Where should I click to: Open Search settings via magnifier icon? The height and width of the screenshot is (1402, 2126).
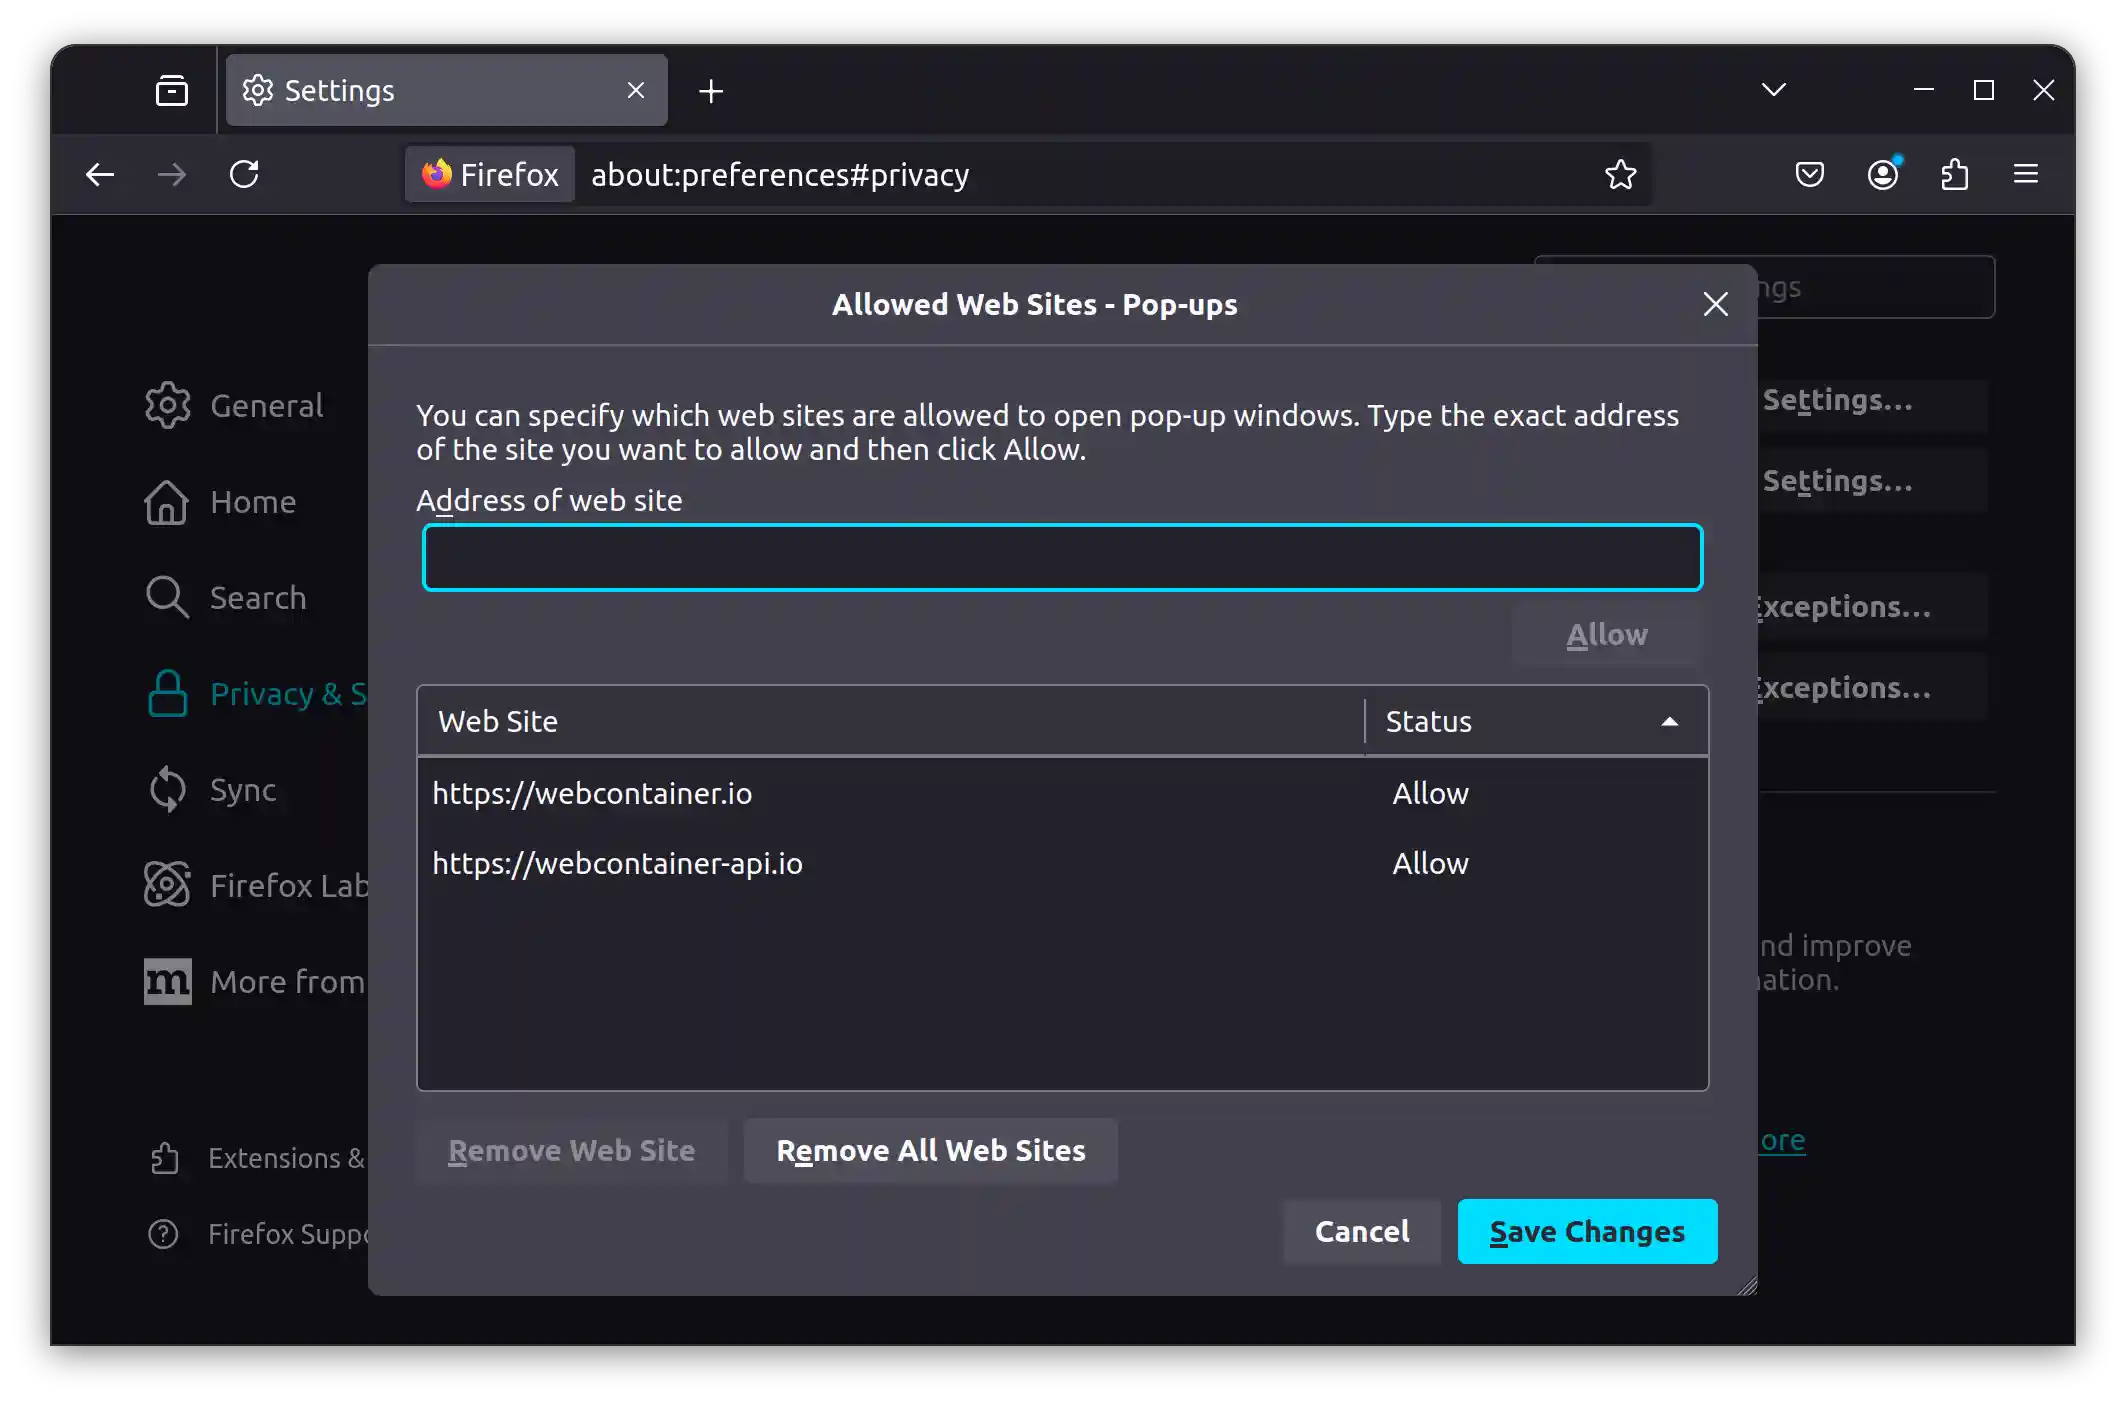click(166, 597)
